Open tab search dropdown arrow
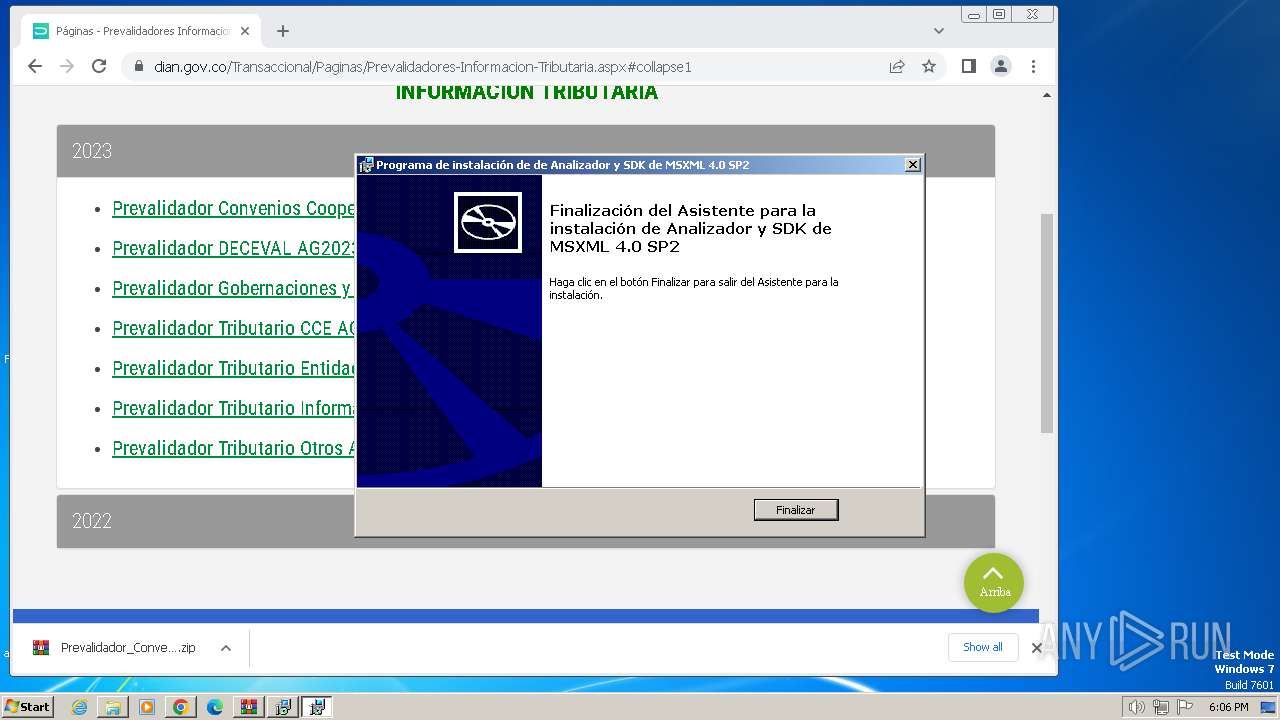 [x=939, y=31]
